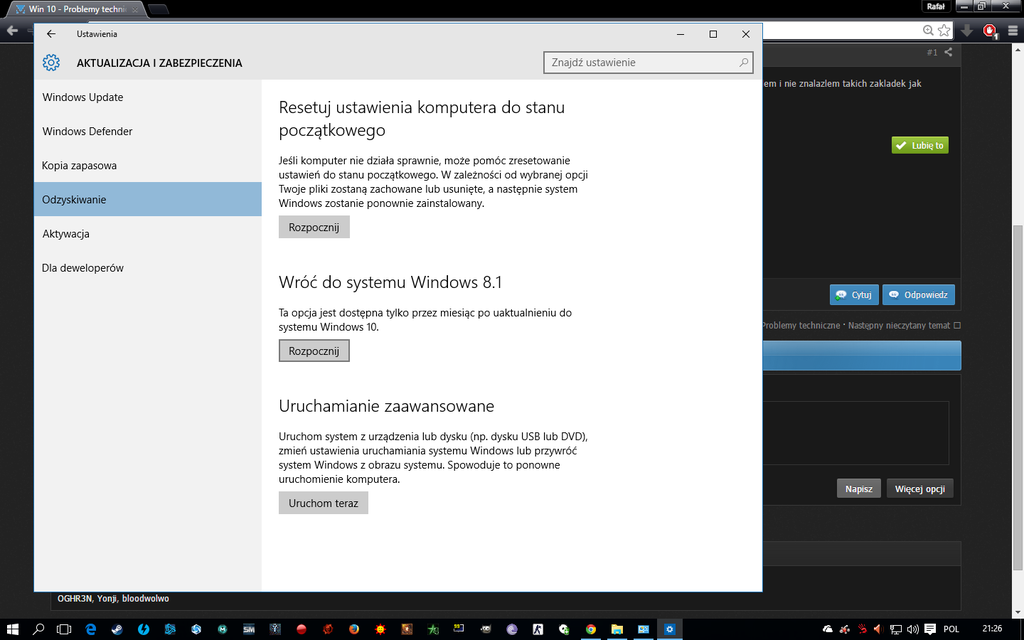Launch Microsoft Edge from the taskbar

91,630
